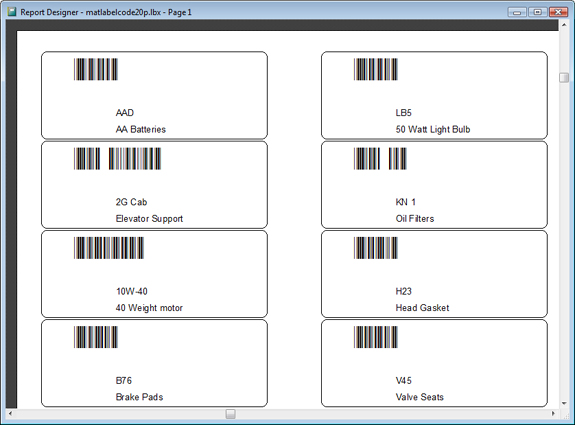This screenshot has width=575, height=425.
Task: Click the 'H23' code text
Action: 403,291
